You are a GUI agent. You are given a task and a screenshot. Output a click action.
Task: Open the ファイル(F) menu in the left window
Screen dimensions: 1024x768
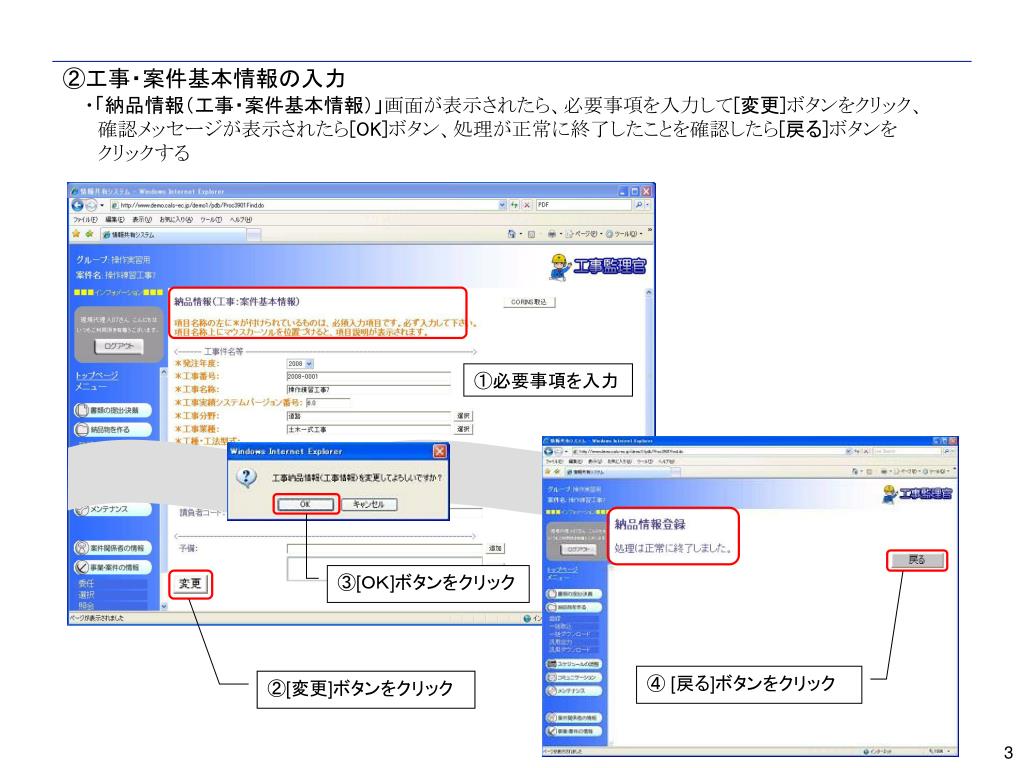click(84, 220)
